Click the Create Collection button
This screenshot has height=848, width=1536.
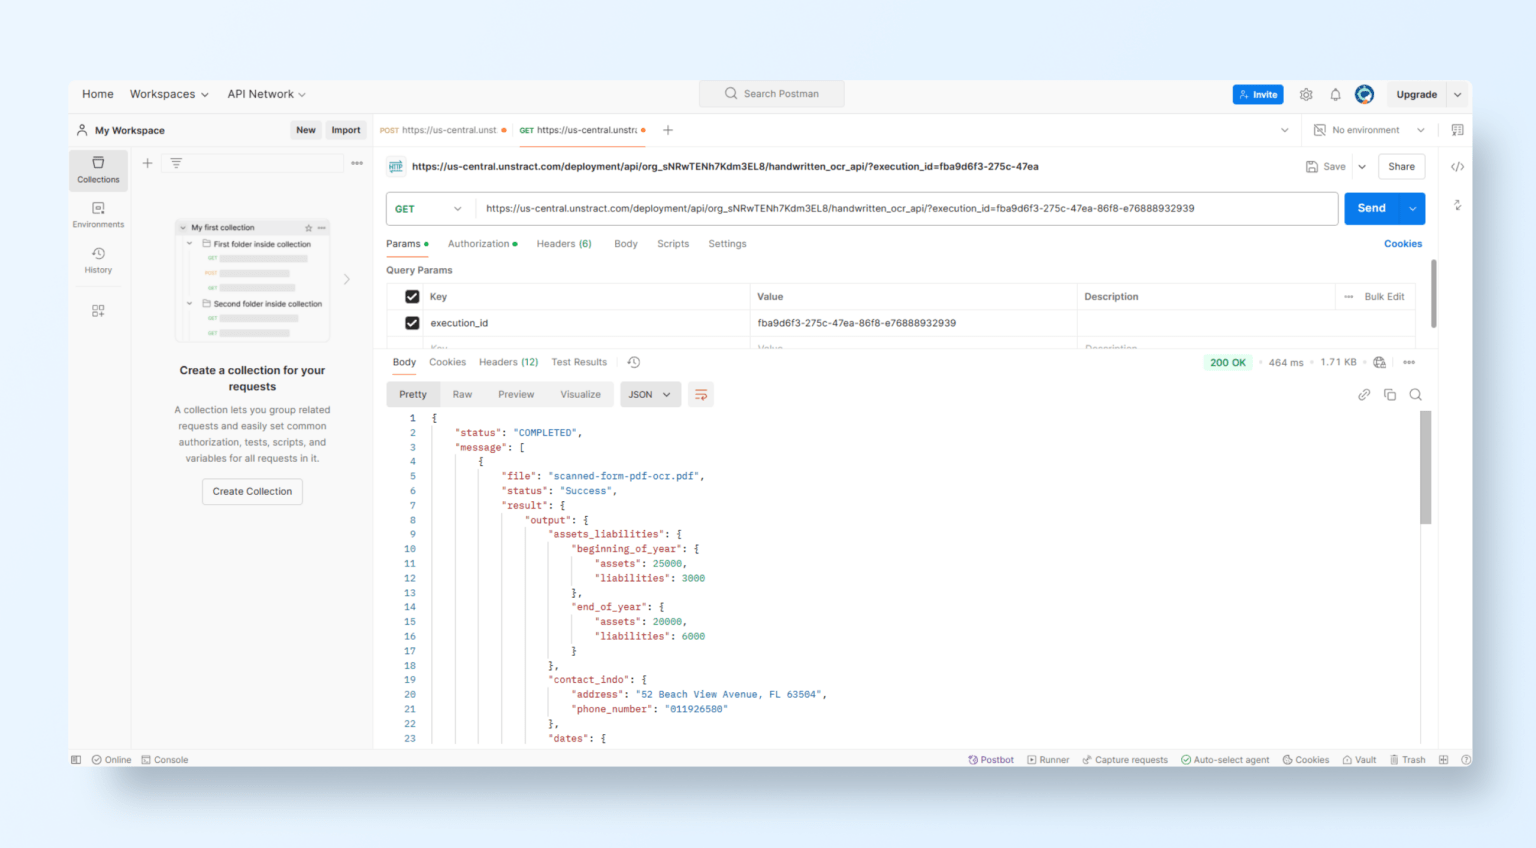tap(251, 491)
